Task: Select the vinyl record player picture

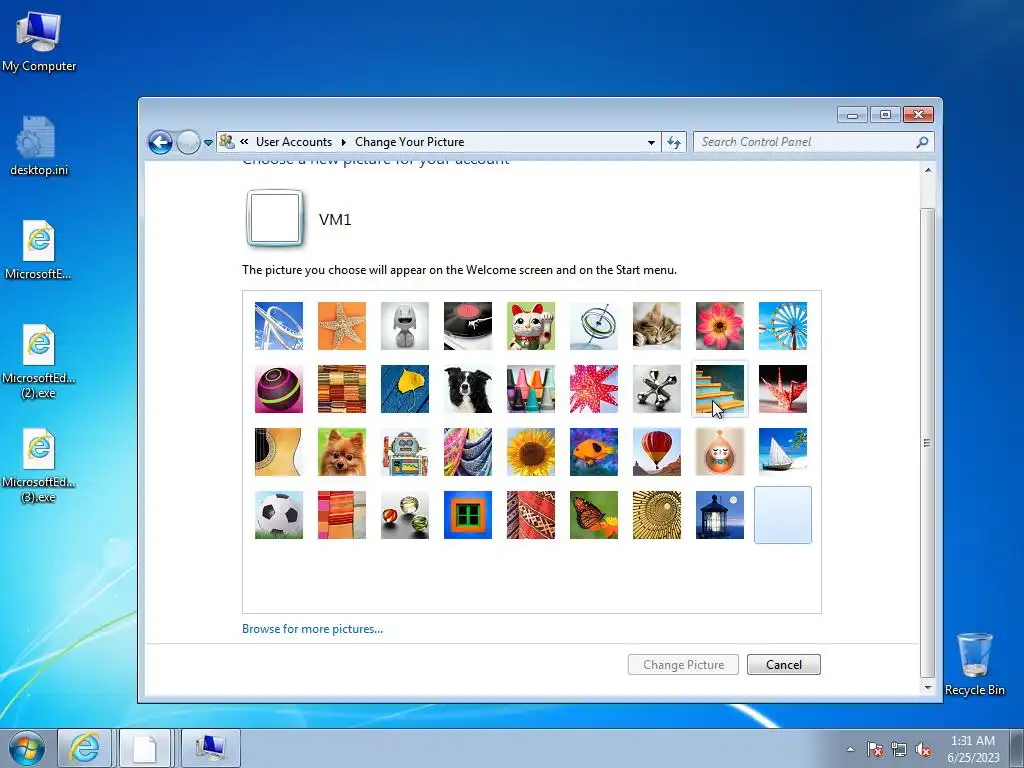Action: pyautogui.click(x=468, y=326)
